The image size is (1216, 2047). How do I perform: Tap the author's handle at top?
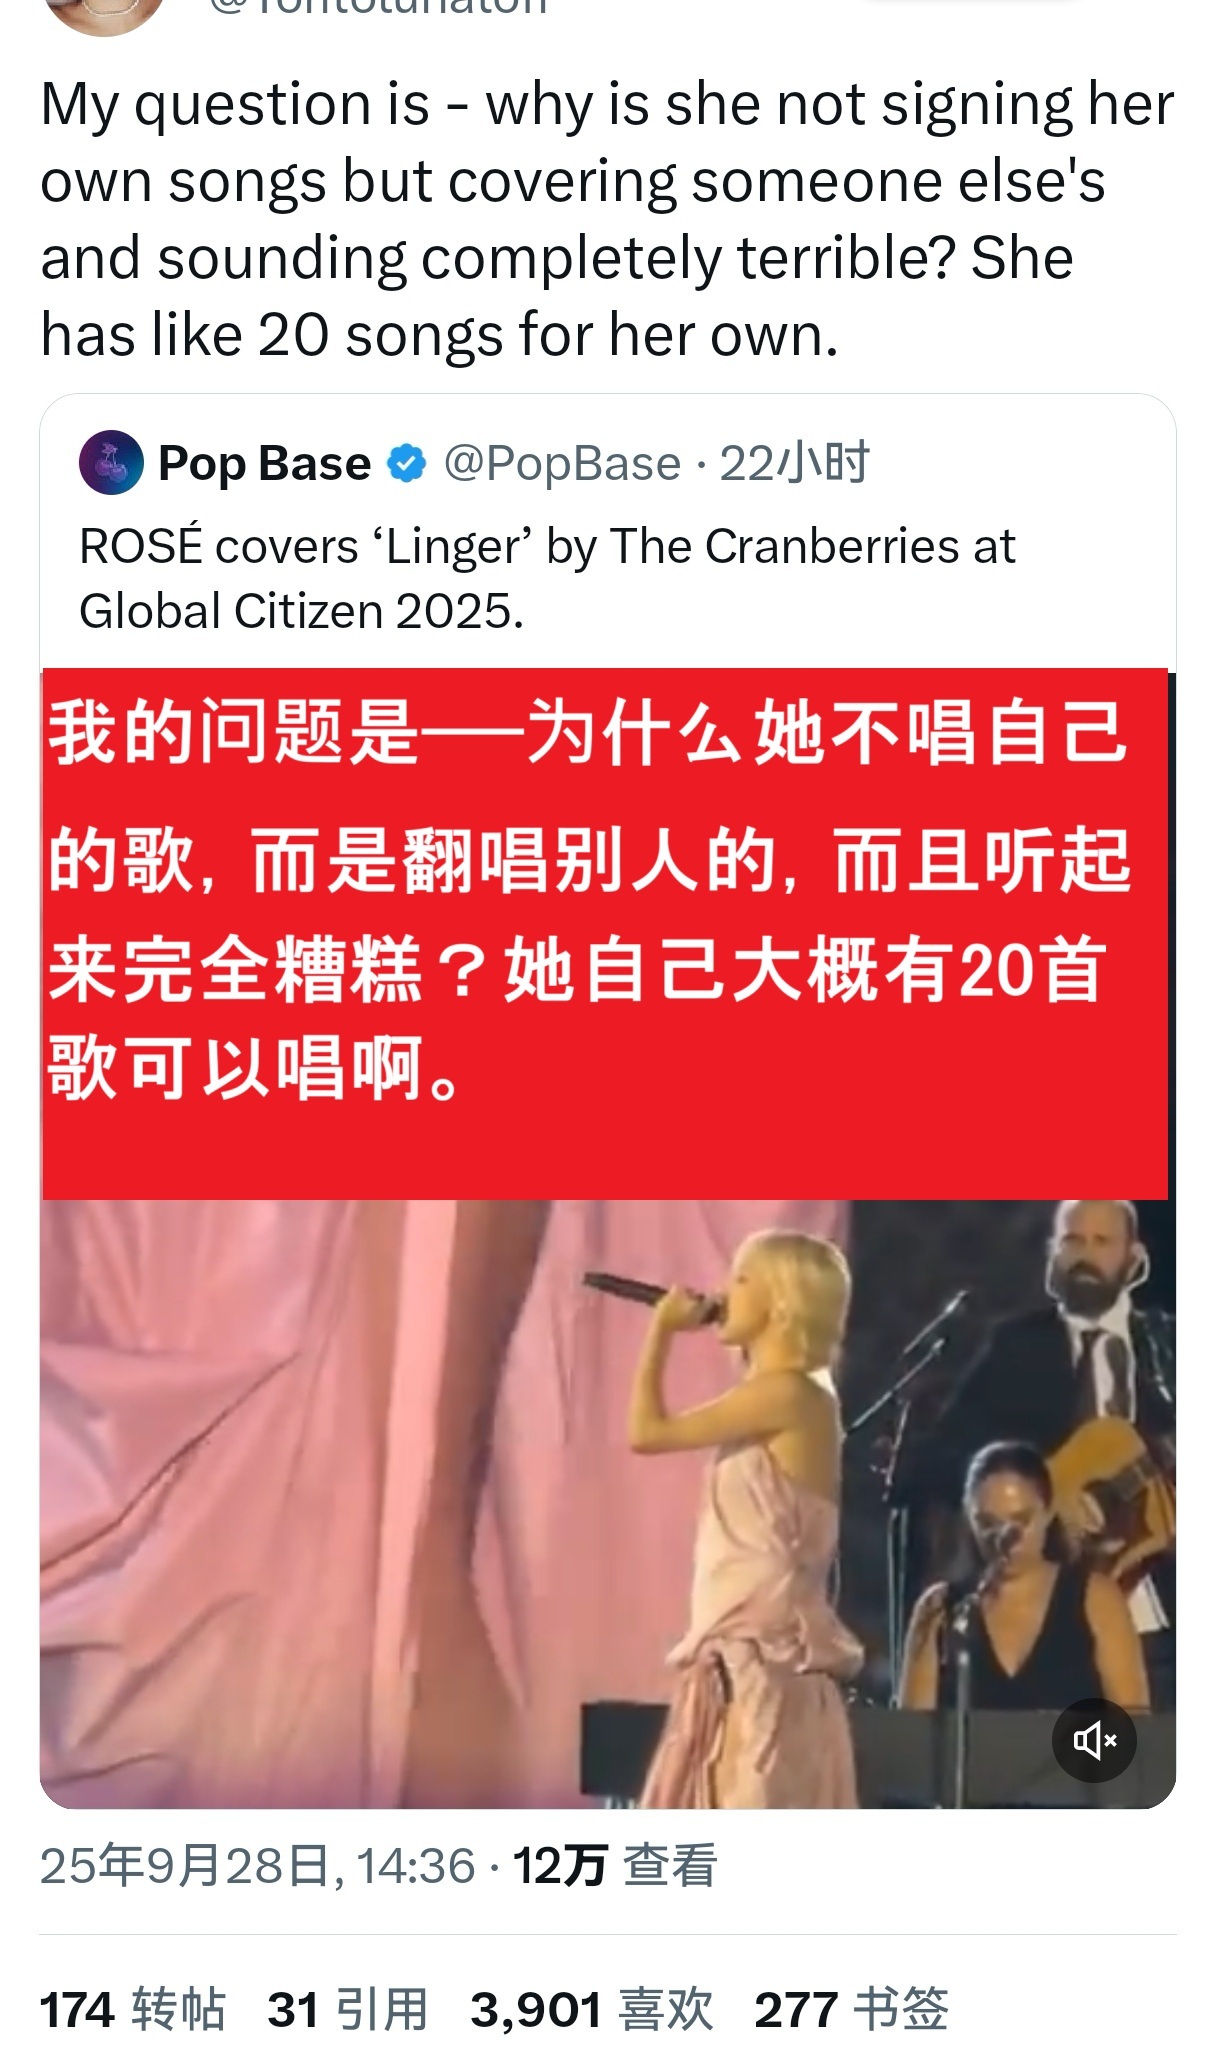pos(378,7)
